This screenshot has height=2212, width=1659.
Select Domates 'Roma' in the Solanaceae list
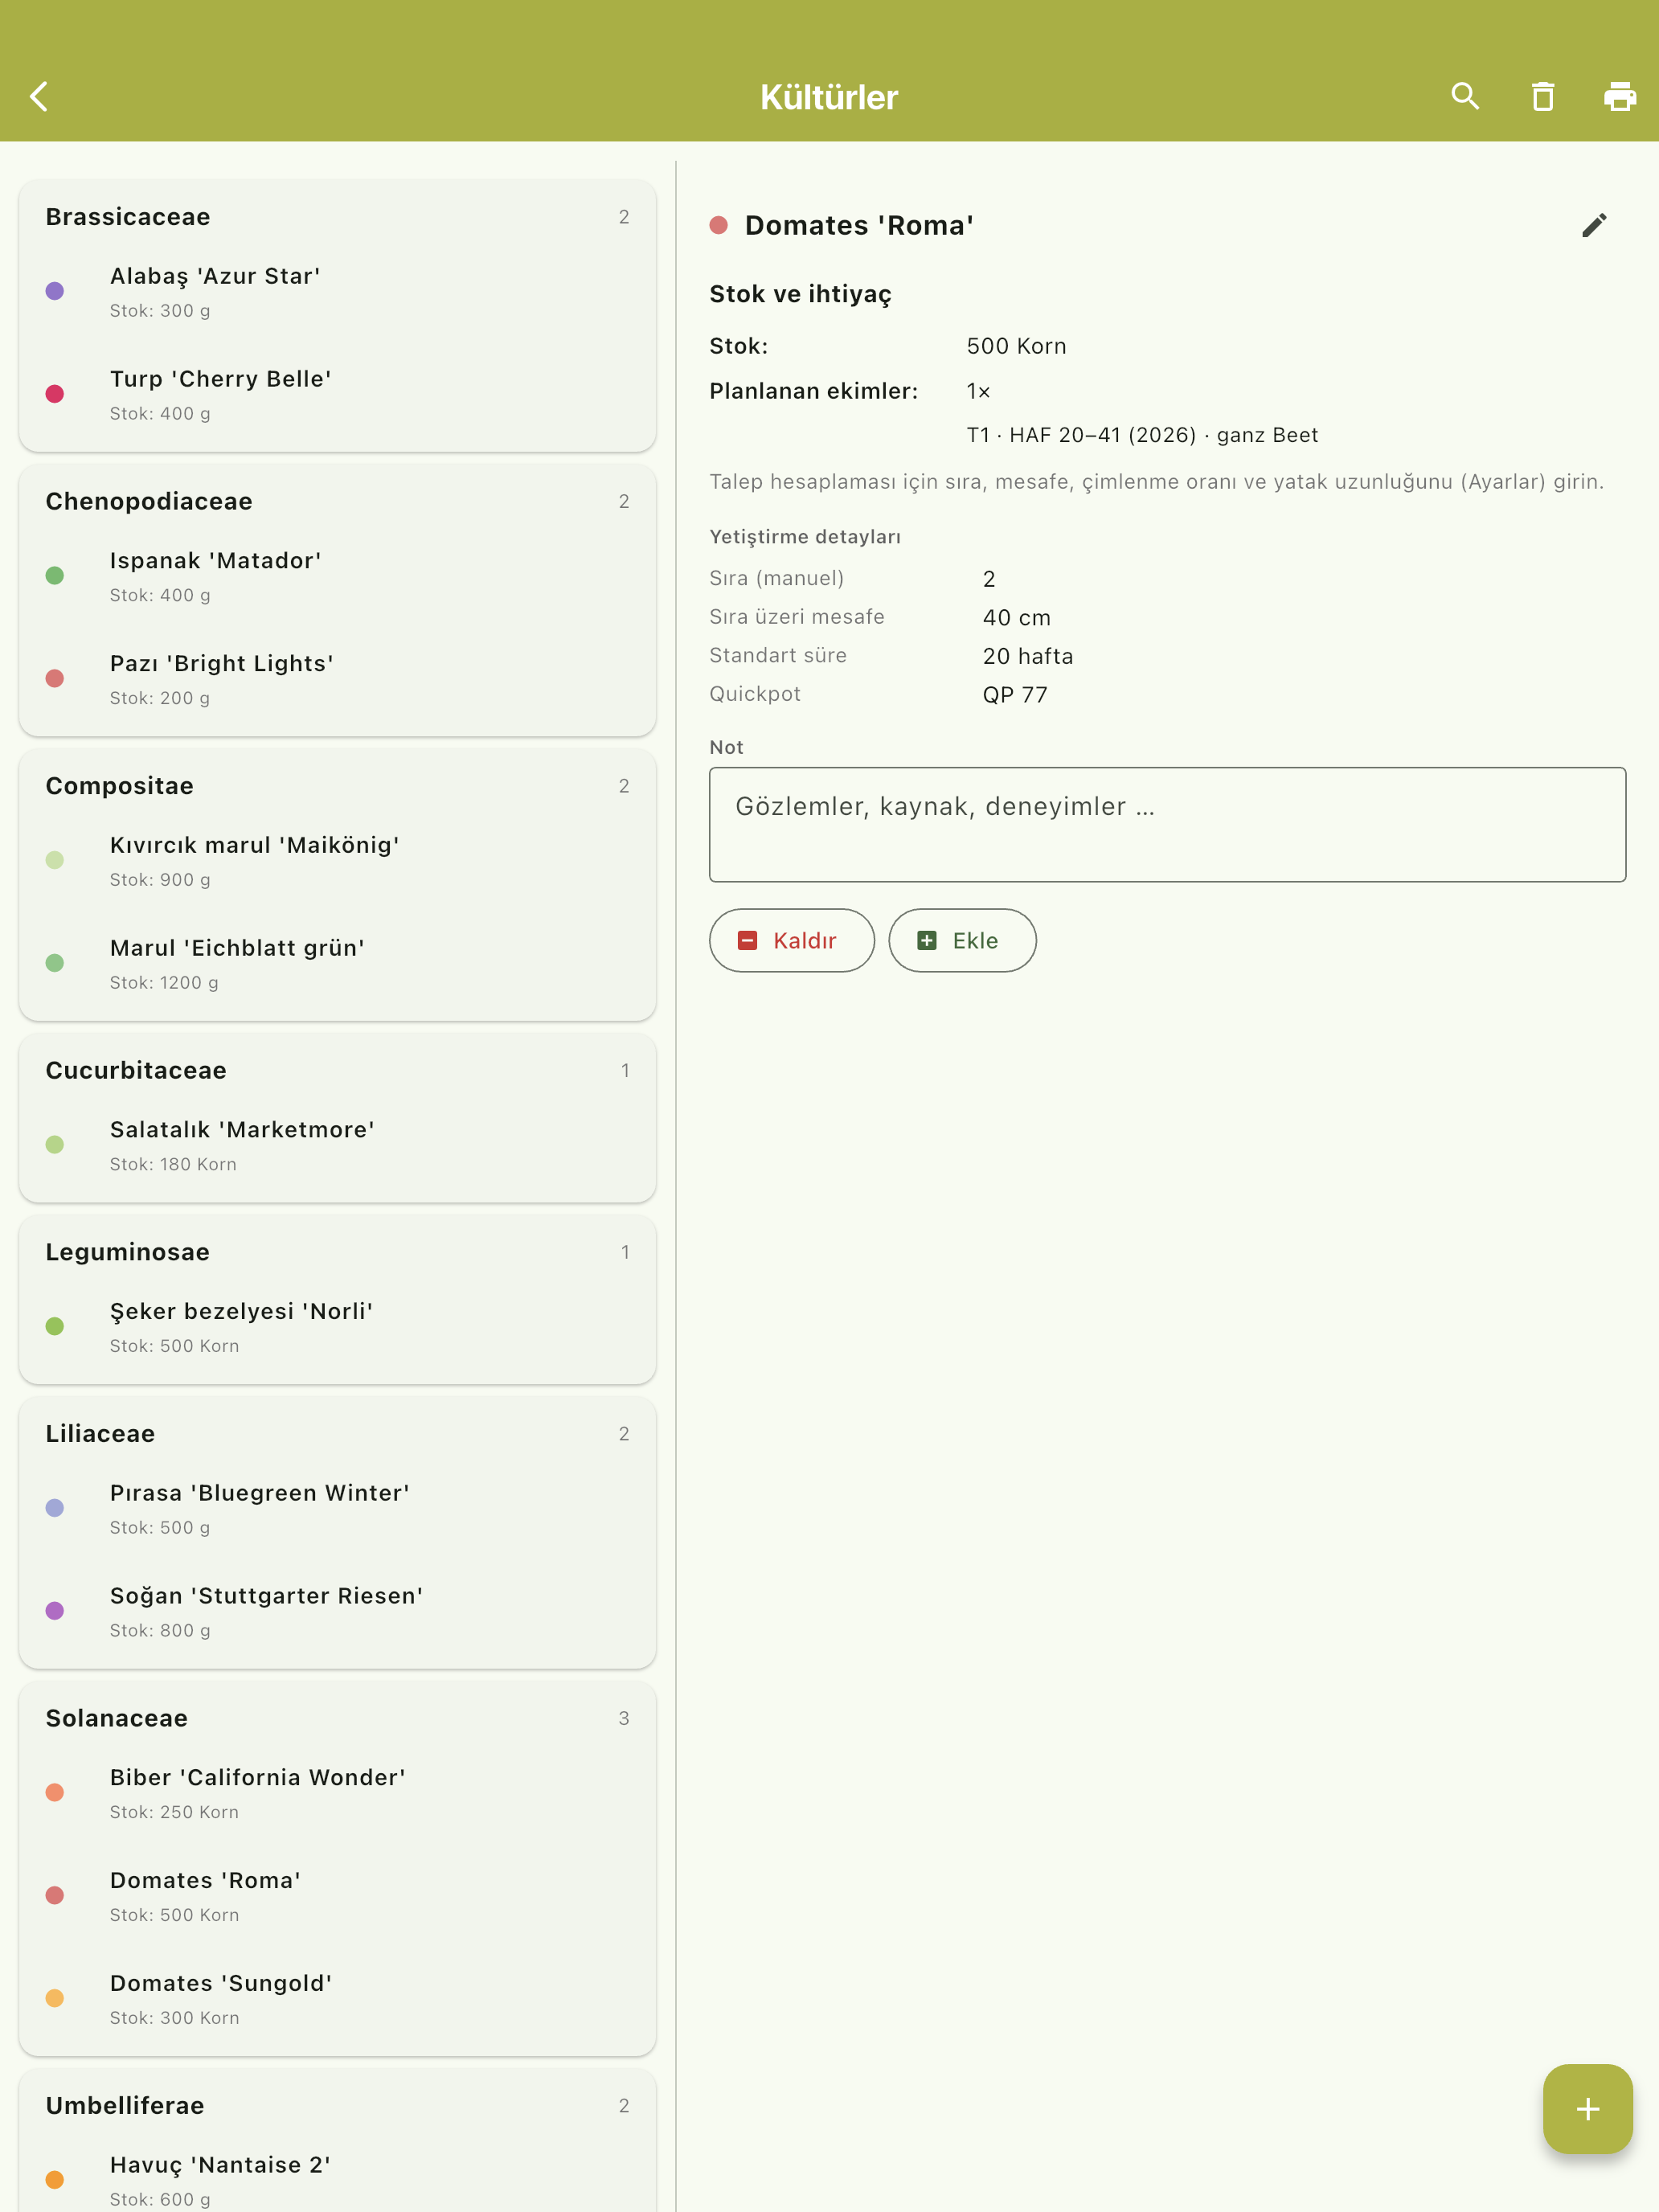coord(337,1896)
